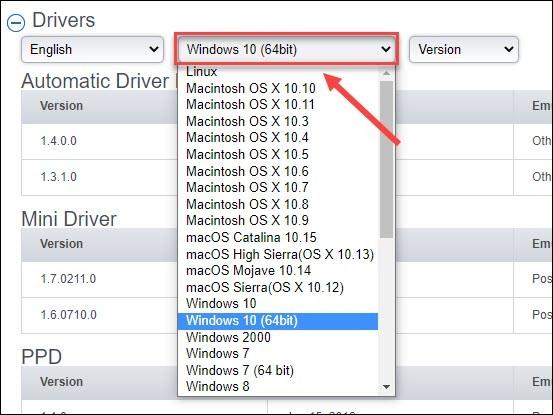Click the list scrollbar up arrow

387,73
